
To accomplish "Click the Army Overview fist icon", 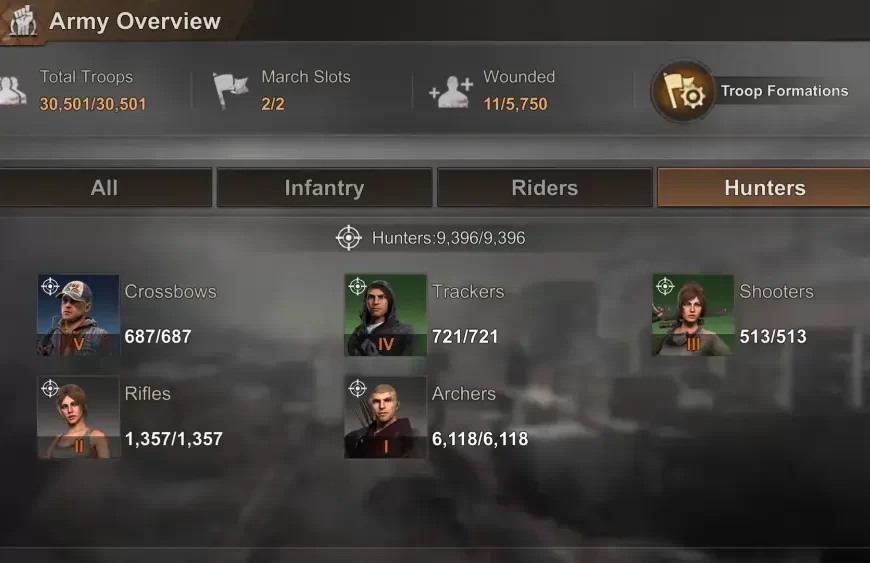I will click(x=23, y=22).
